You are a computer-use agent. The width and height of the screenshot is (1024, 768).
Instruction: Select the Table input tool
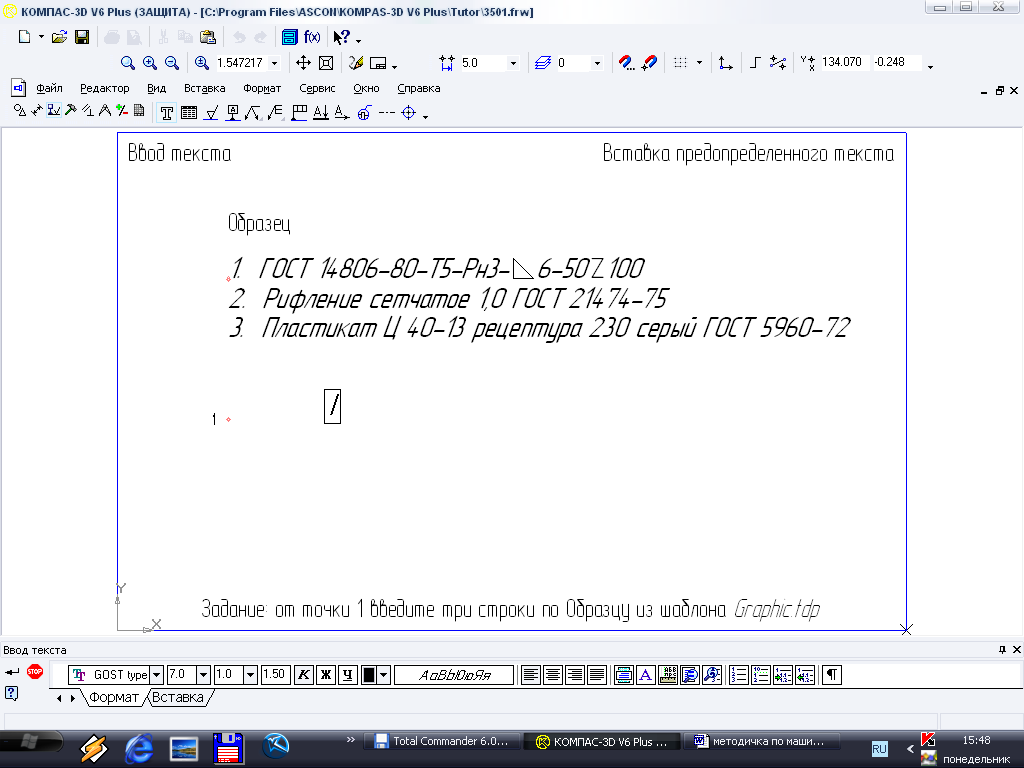click(x=189, y=113)
